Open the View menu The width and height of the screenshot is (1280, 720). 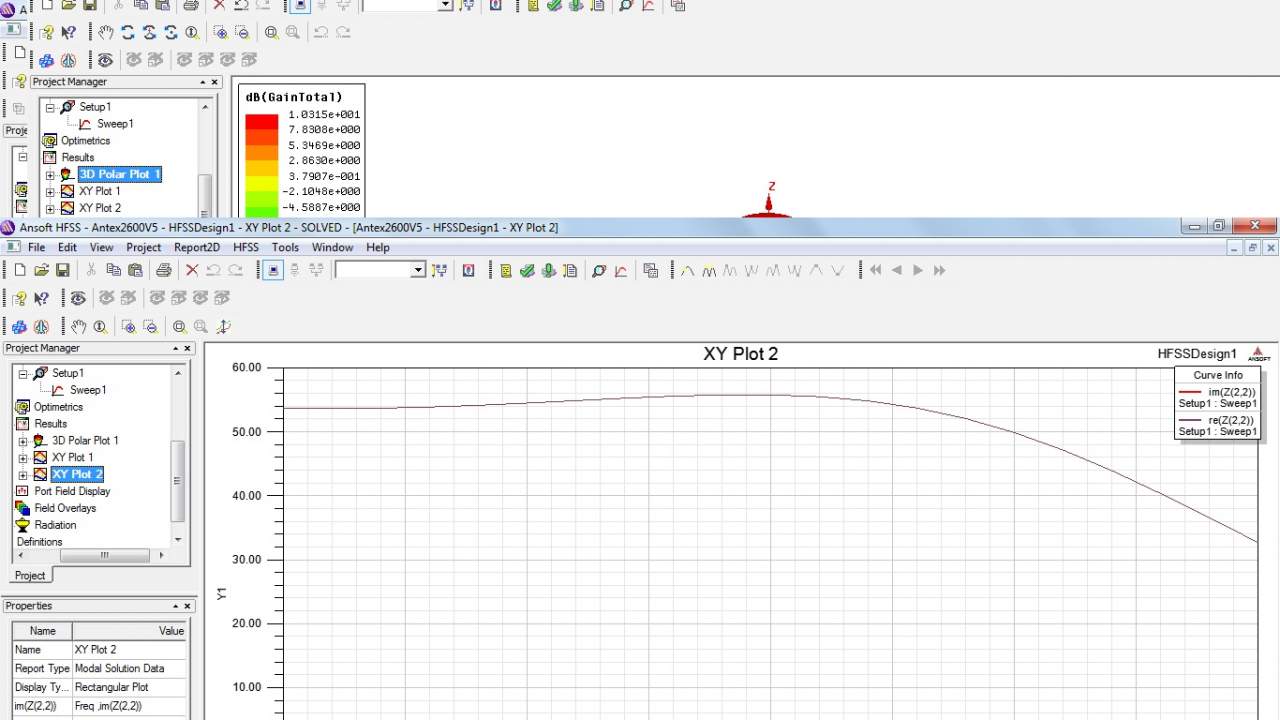coord(101,247)
